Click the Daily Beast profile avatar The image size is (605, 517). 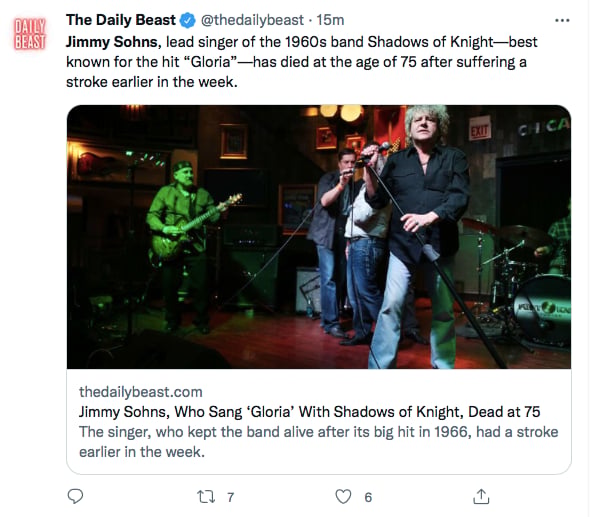[x=30, y=34]
